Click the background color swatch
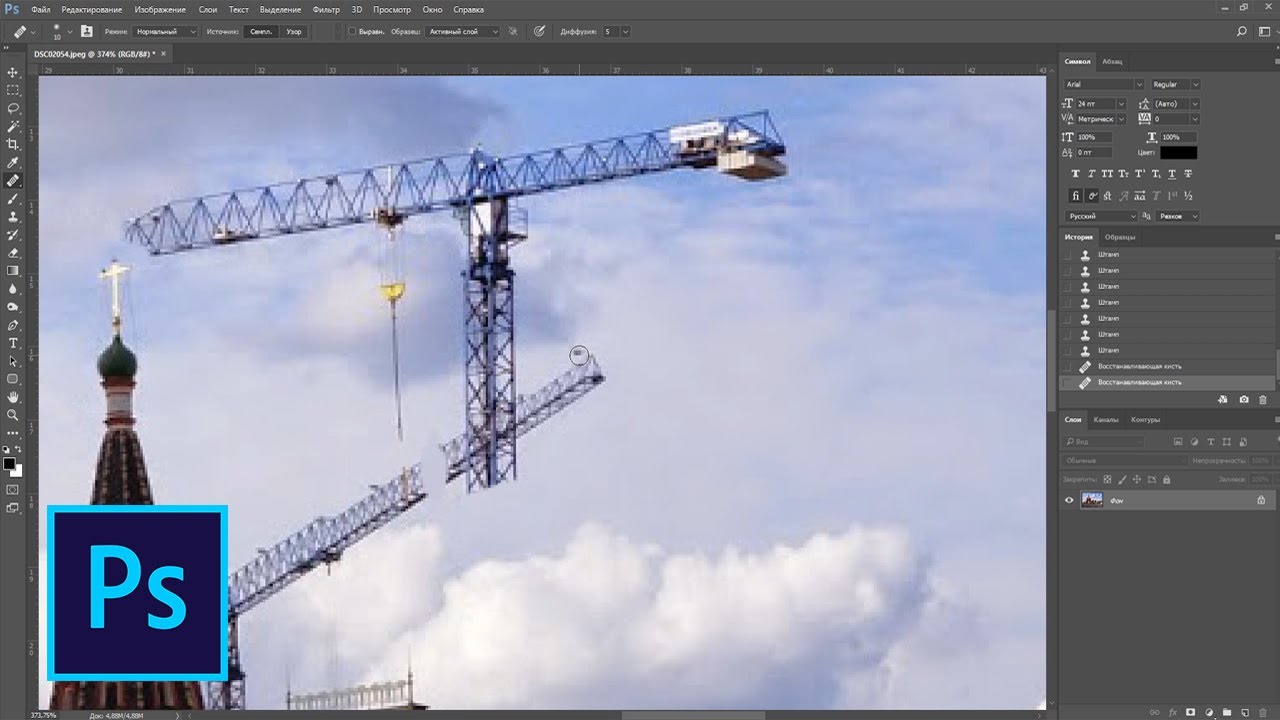 [x=16, y=471]
